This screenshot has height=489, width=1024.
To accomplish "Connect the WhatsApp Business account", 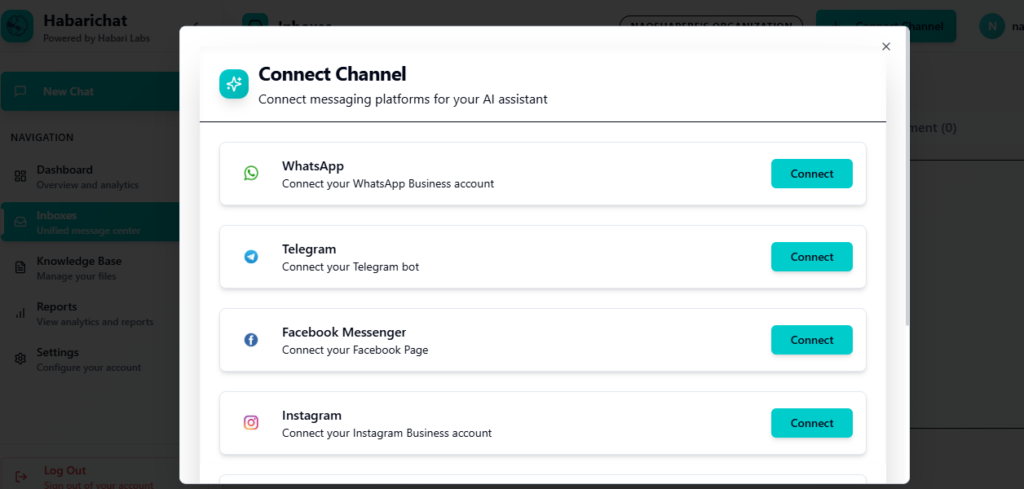I will point(811,174).
